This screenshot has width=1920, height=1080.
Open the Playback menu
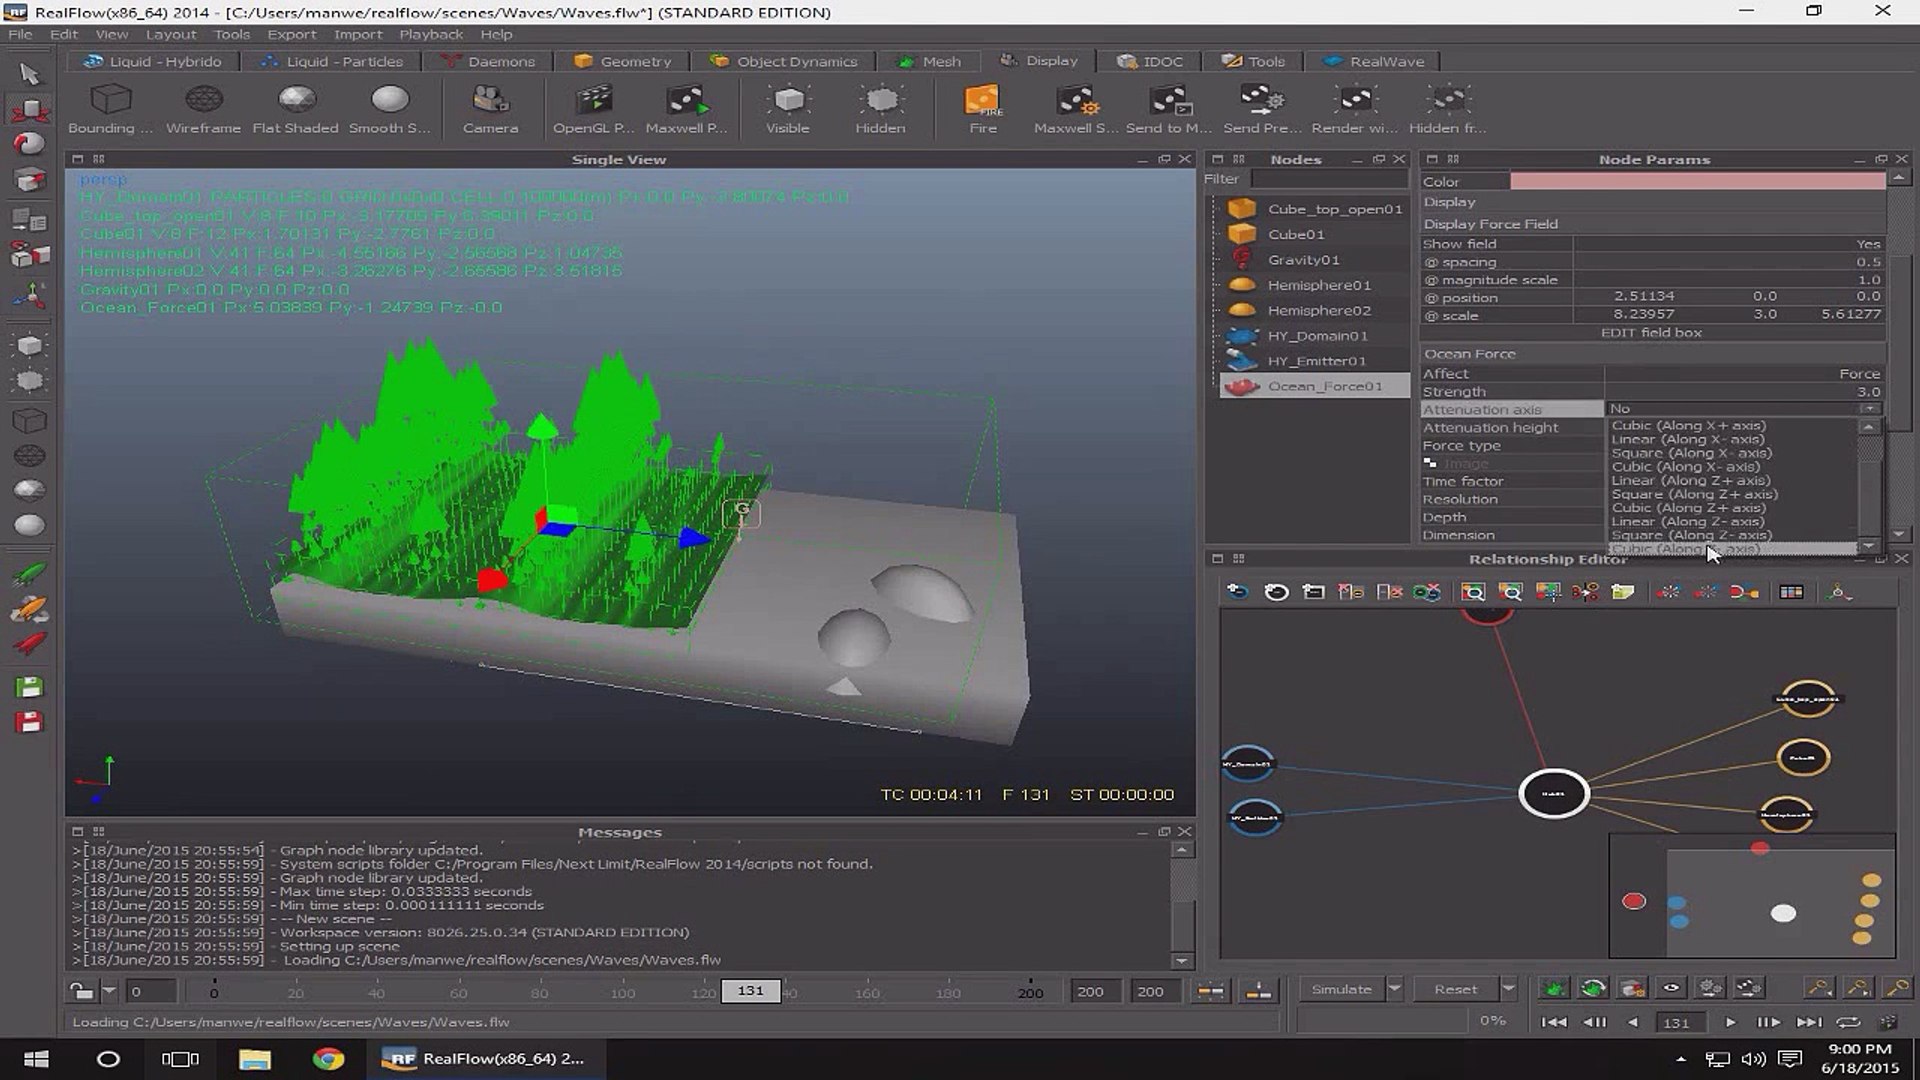tap(431, 33)
